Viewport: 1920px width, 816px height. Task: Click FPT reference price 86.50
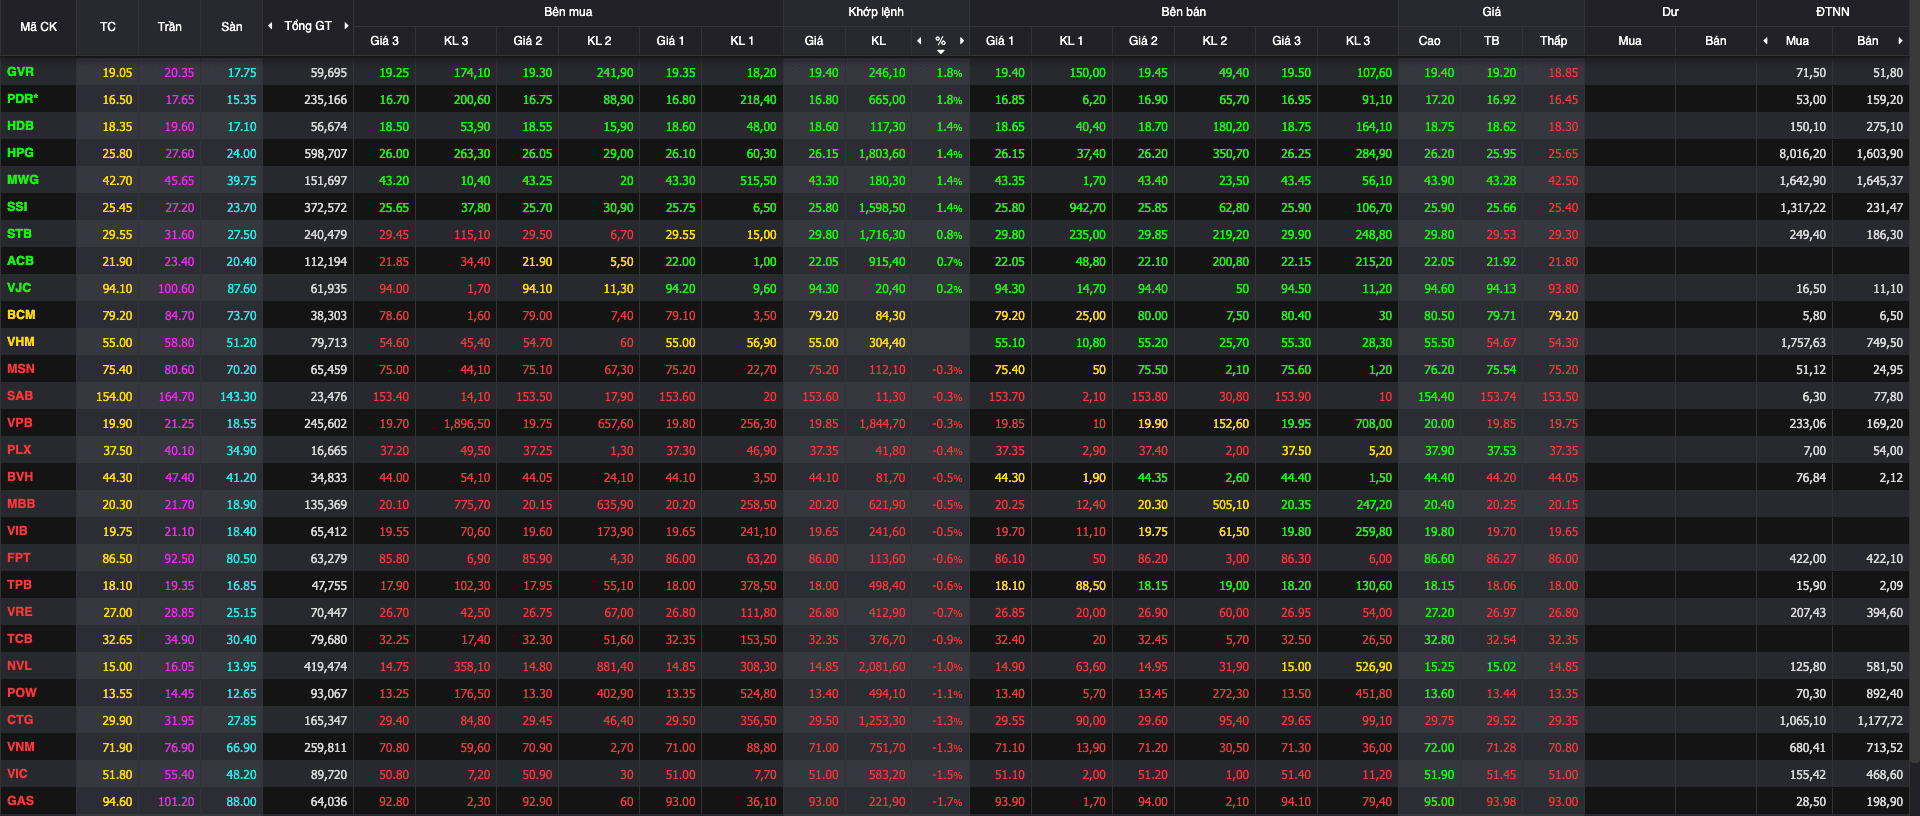[117, 559]
